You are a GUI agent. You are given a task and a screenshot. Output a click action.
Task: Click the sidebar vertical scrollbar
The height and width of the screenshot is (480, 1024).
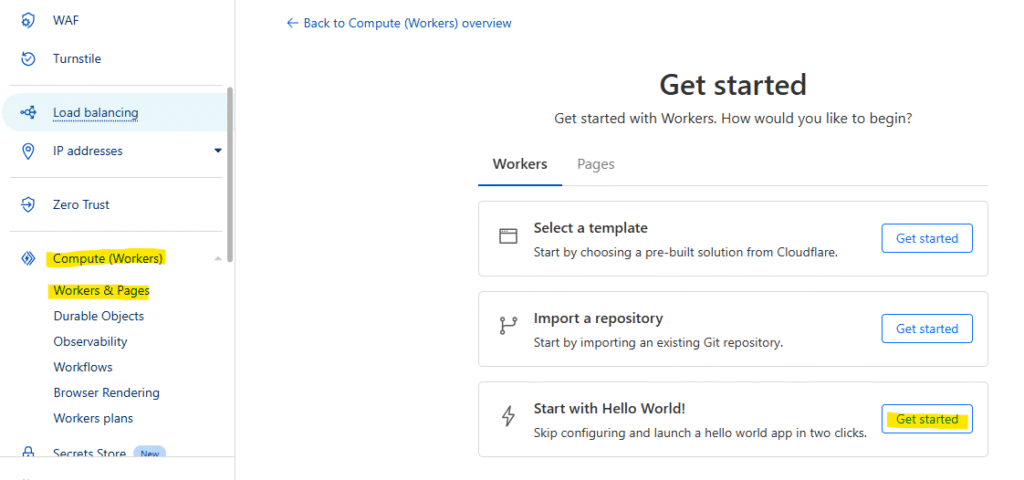point(230,175)
